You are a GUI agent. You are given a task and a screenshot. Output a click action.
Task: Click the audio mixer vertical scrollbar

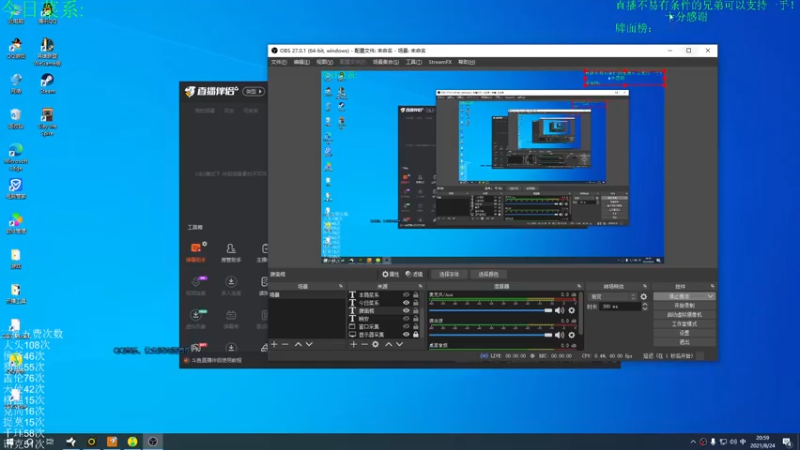580,311
